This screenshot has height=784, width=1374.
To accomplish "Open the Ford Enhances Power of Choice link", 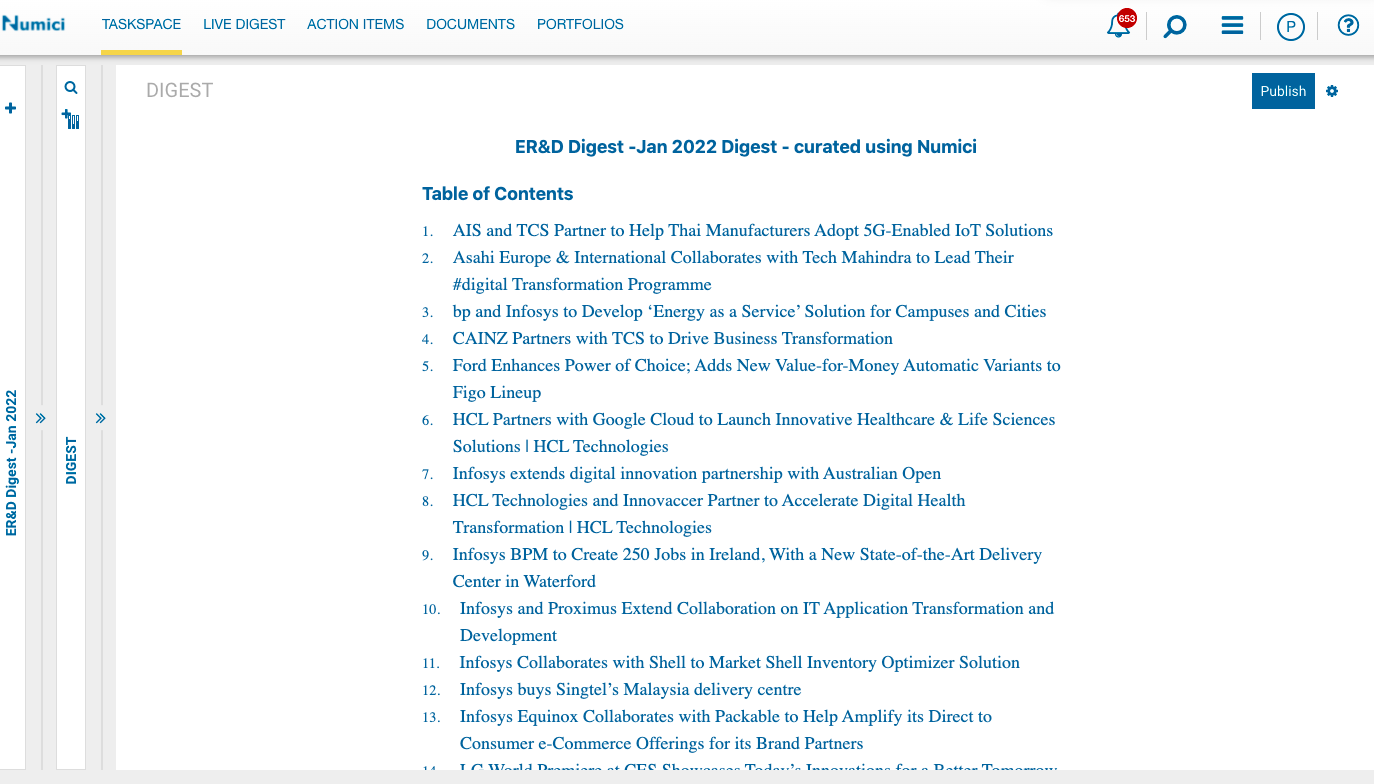I will [x=757, y=379].
